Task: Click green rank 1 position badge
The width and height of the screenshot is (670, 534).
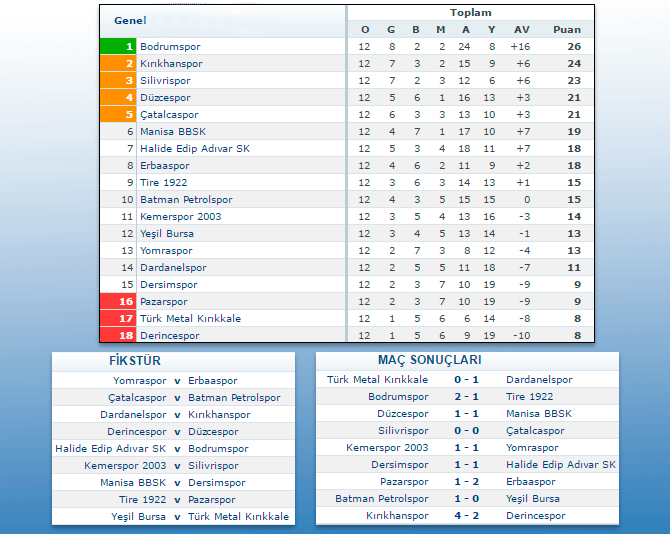Action: (117, 47)
